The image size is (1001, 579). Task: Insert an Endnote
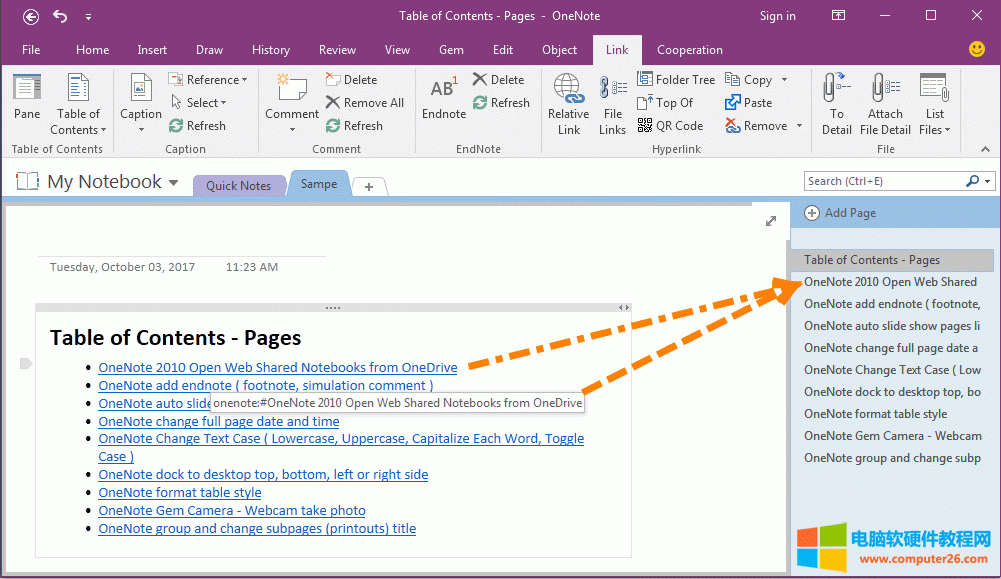point(443,95)
